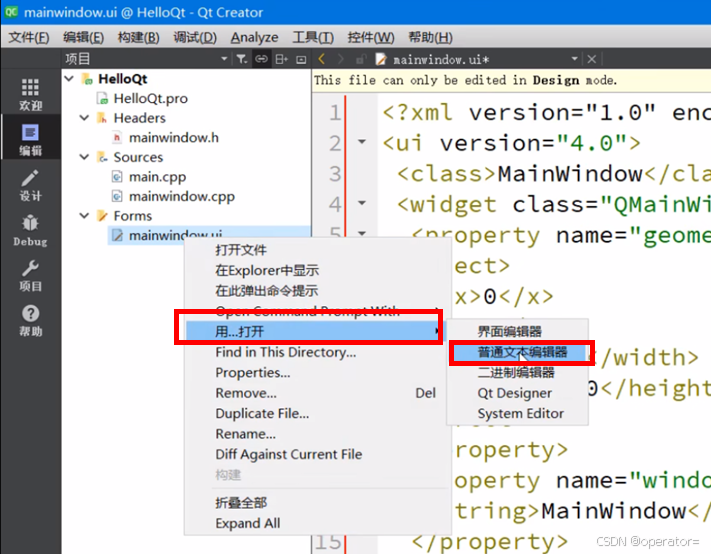
Task: Click the close side panel icon
Action: [x=301, y=59]
